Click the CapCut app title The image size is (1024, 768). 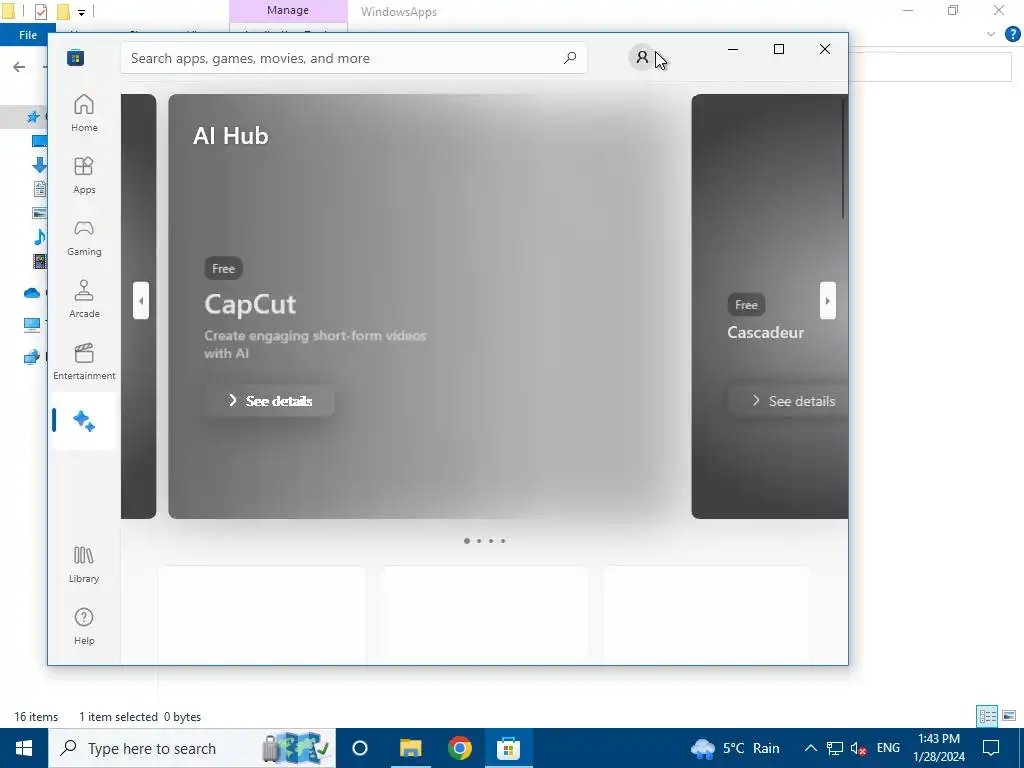250,304
